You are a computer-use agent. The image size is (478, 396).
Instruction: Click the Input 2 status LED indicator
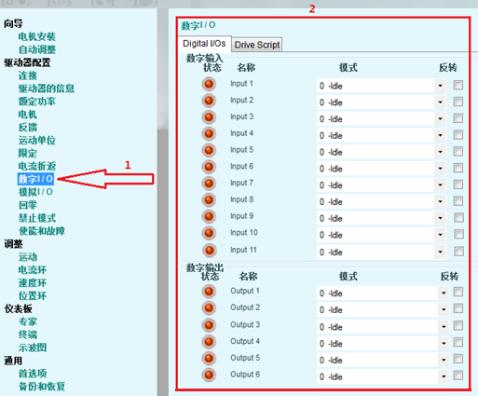click(x=209, y=100)
